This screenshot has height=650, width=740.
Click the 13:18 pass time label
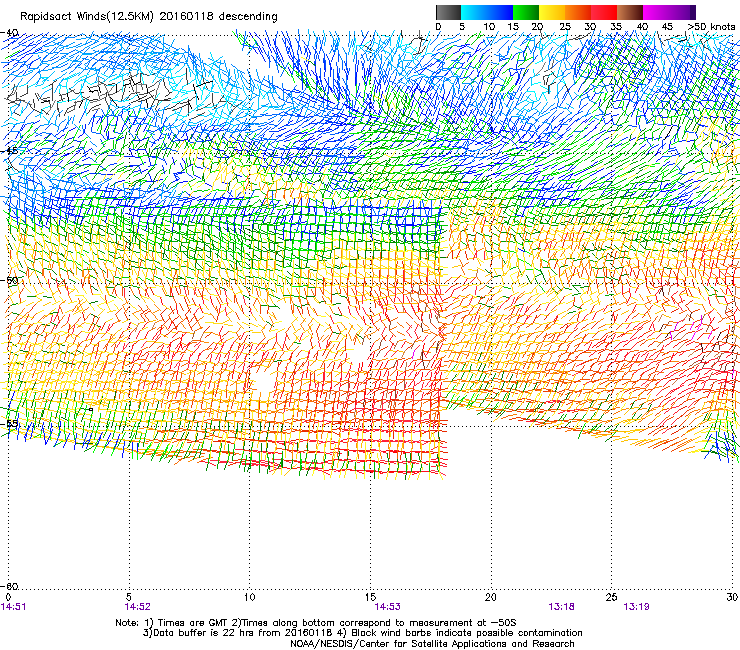coord(561,607)
